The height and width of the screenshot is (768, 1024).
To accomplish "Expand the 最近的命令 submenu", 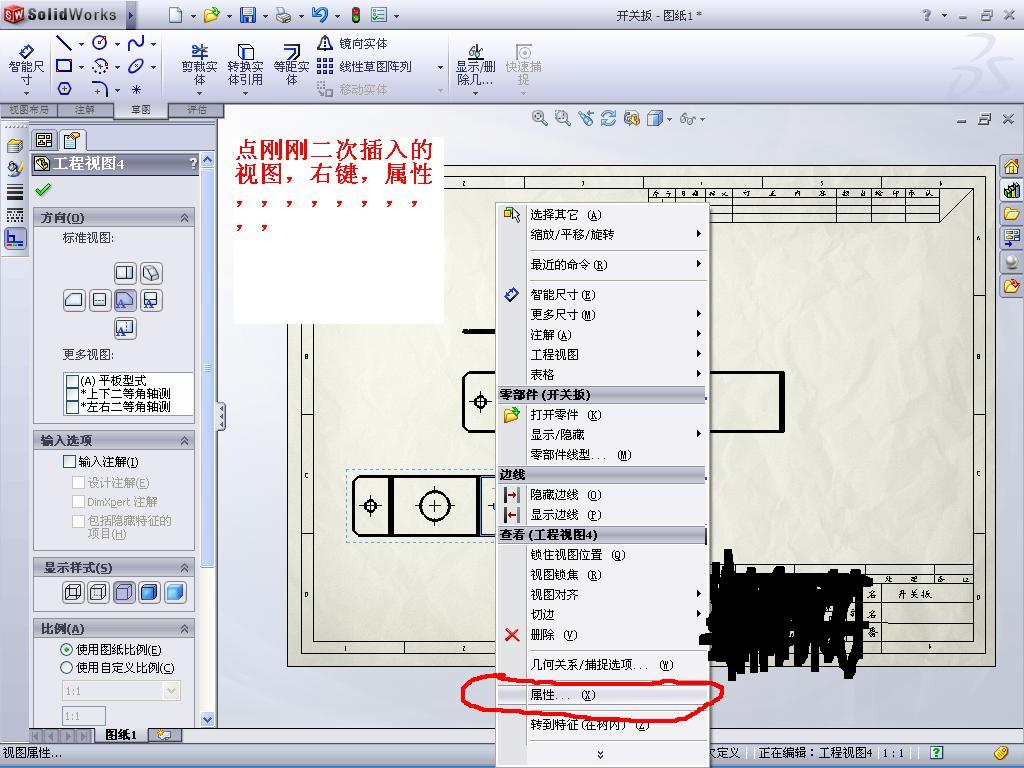I will coord(602,264).
